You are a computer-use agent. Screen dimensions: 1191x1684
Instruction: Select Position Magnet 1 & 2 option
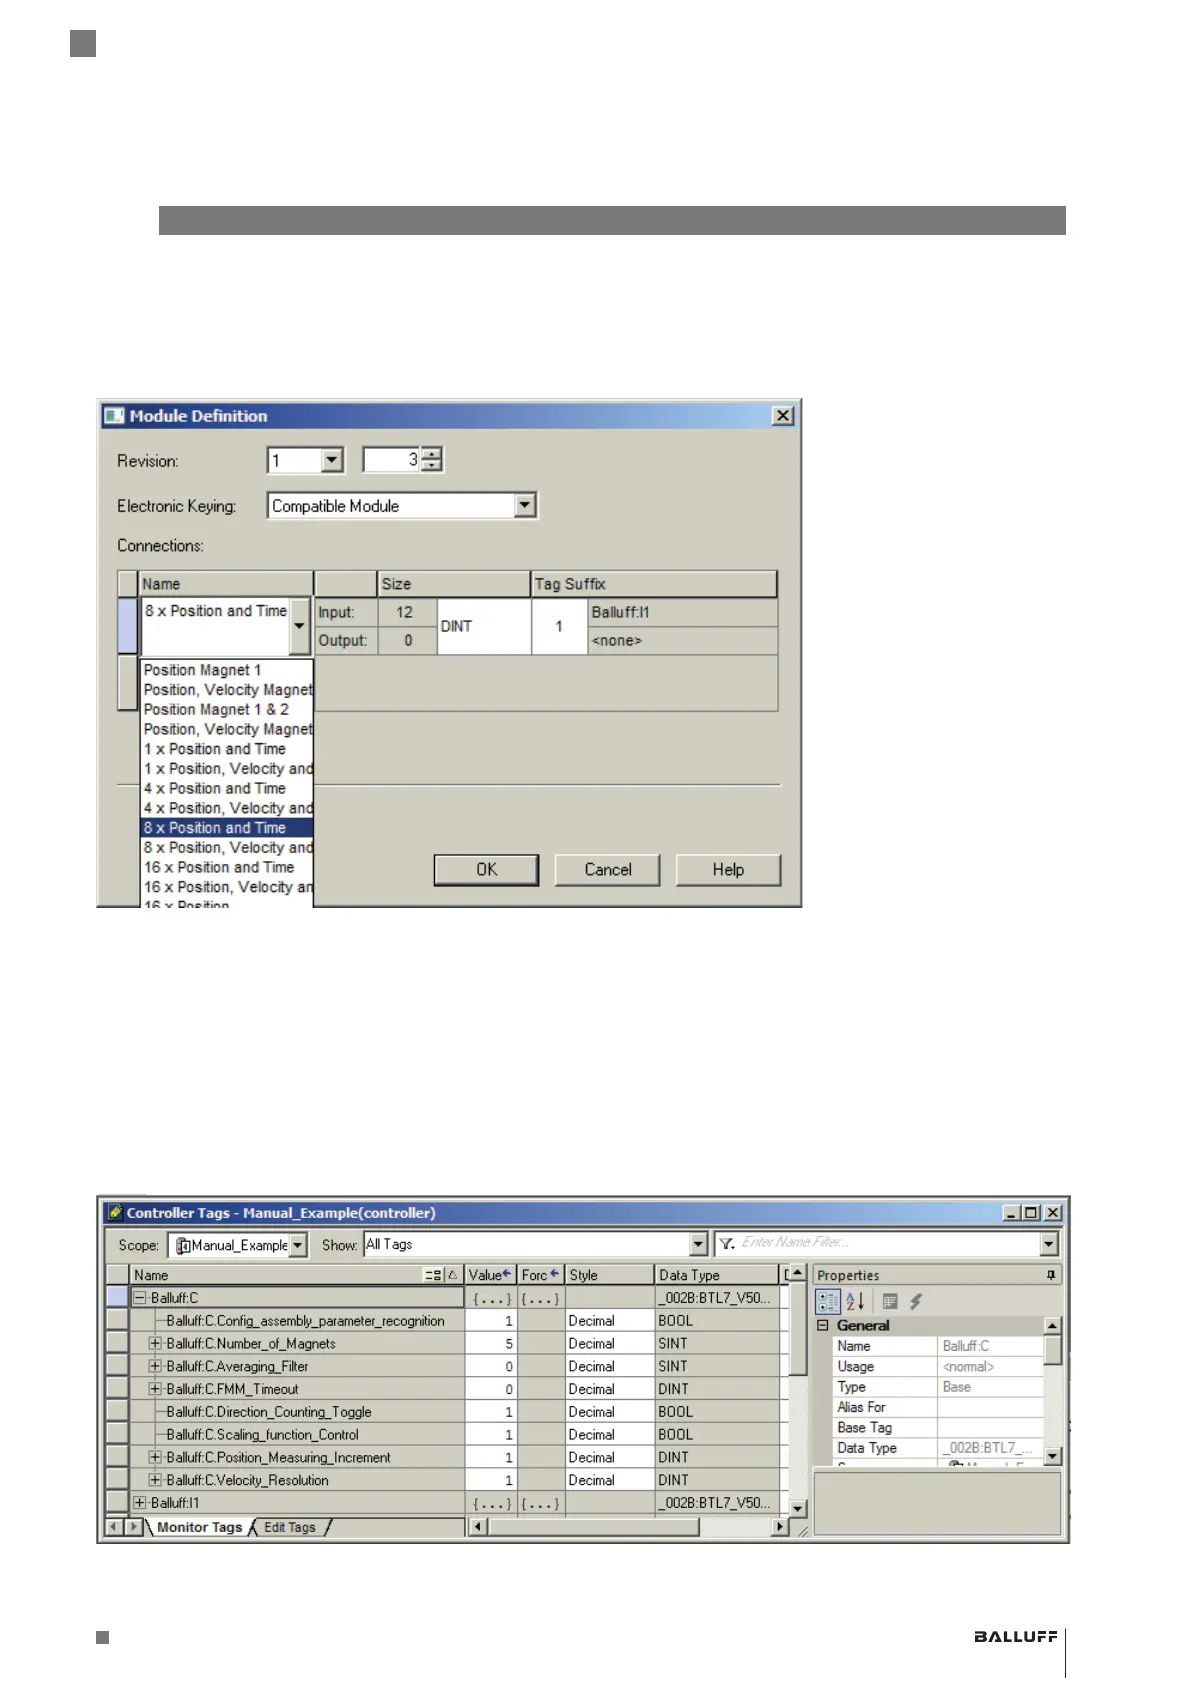(227, 709)
